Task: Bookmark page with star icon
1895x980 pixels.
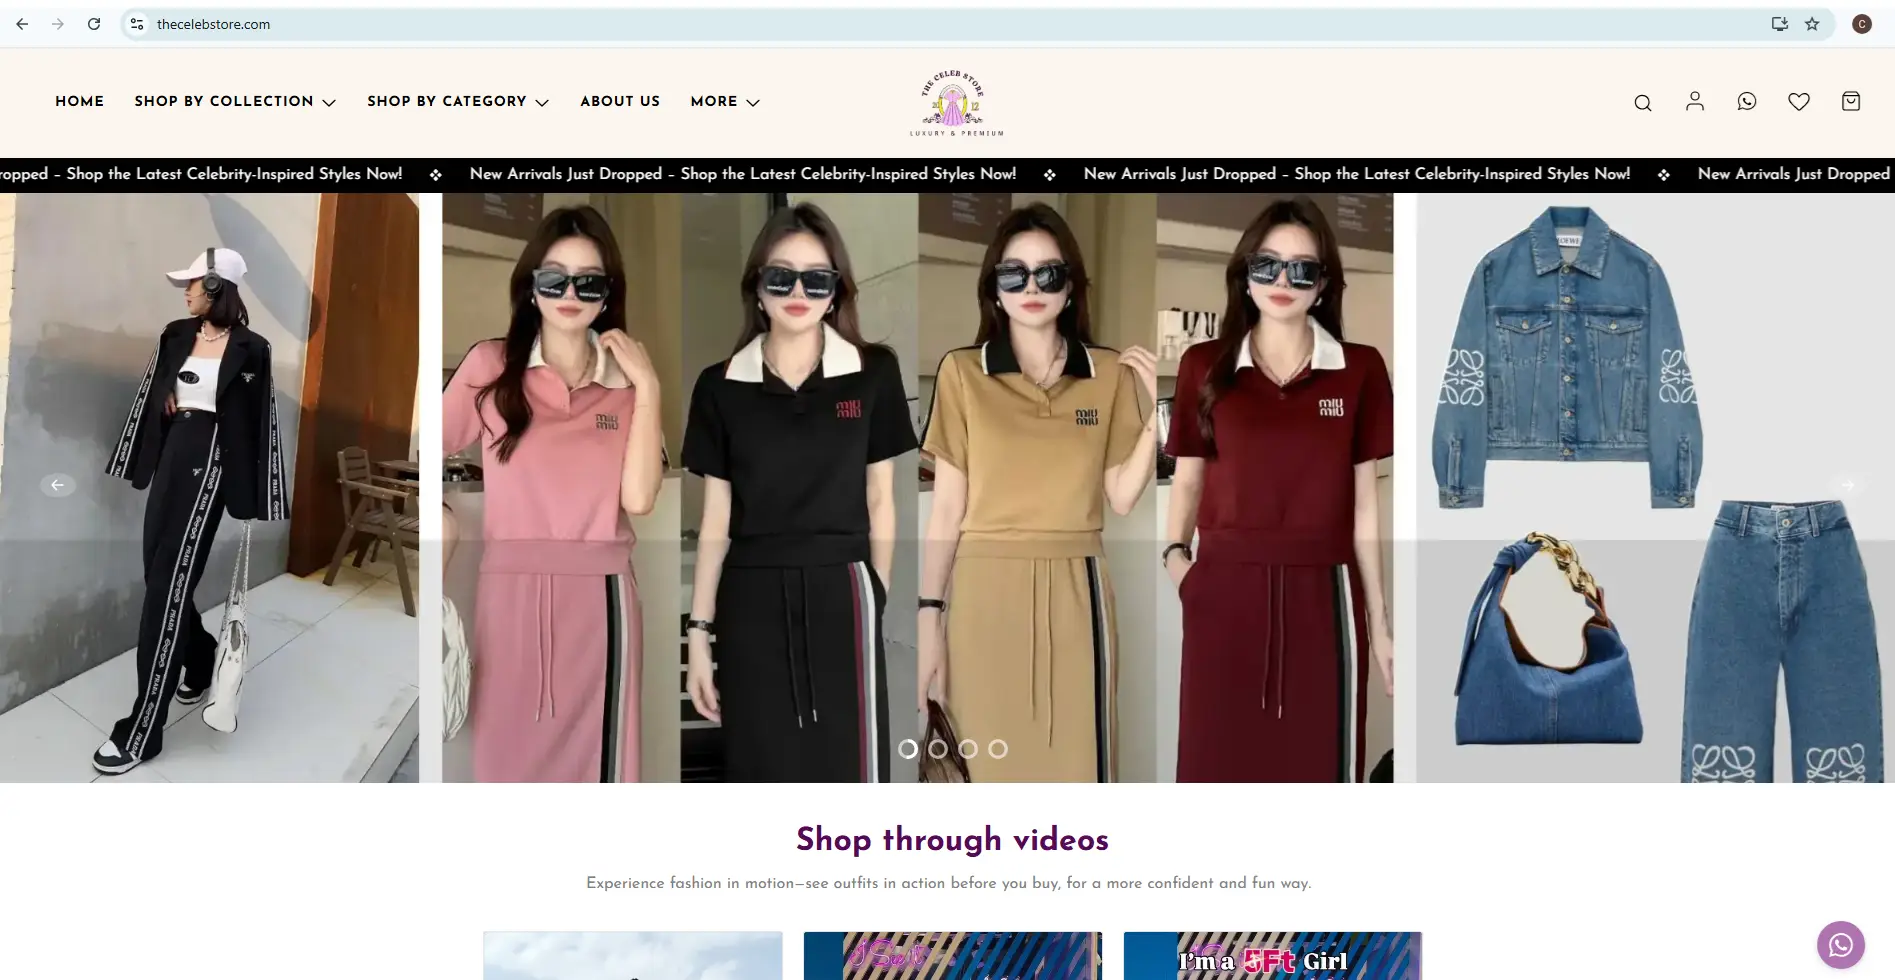Action: [1812, 24]
